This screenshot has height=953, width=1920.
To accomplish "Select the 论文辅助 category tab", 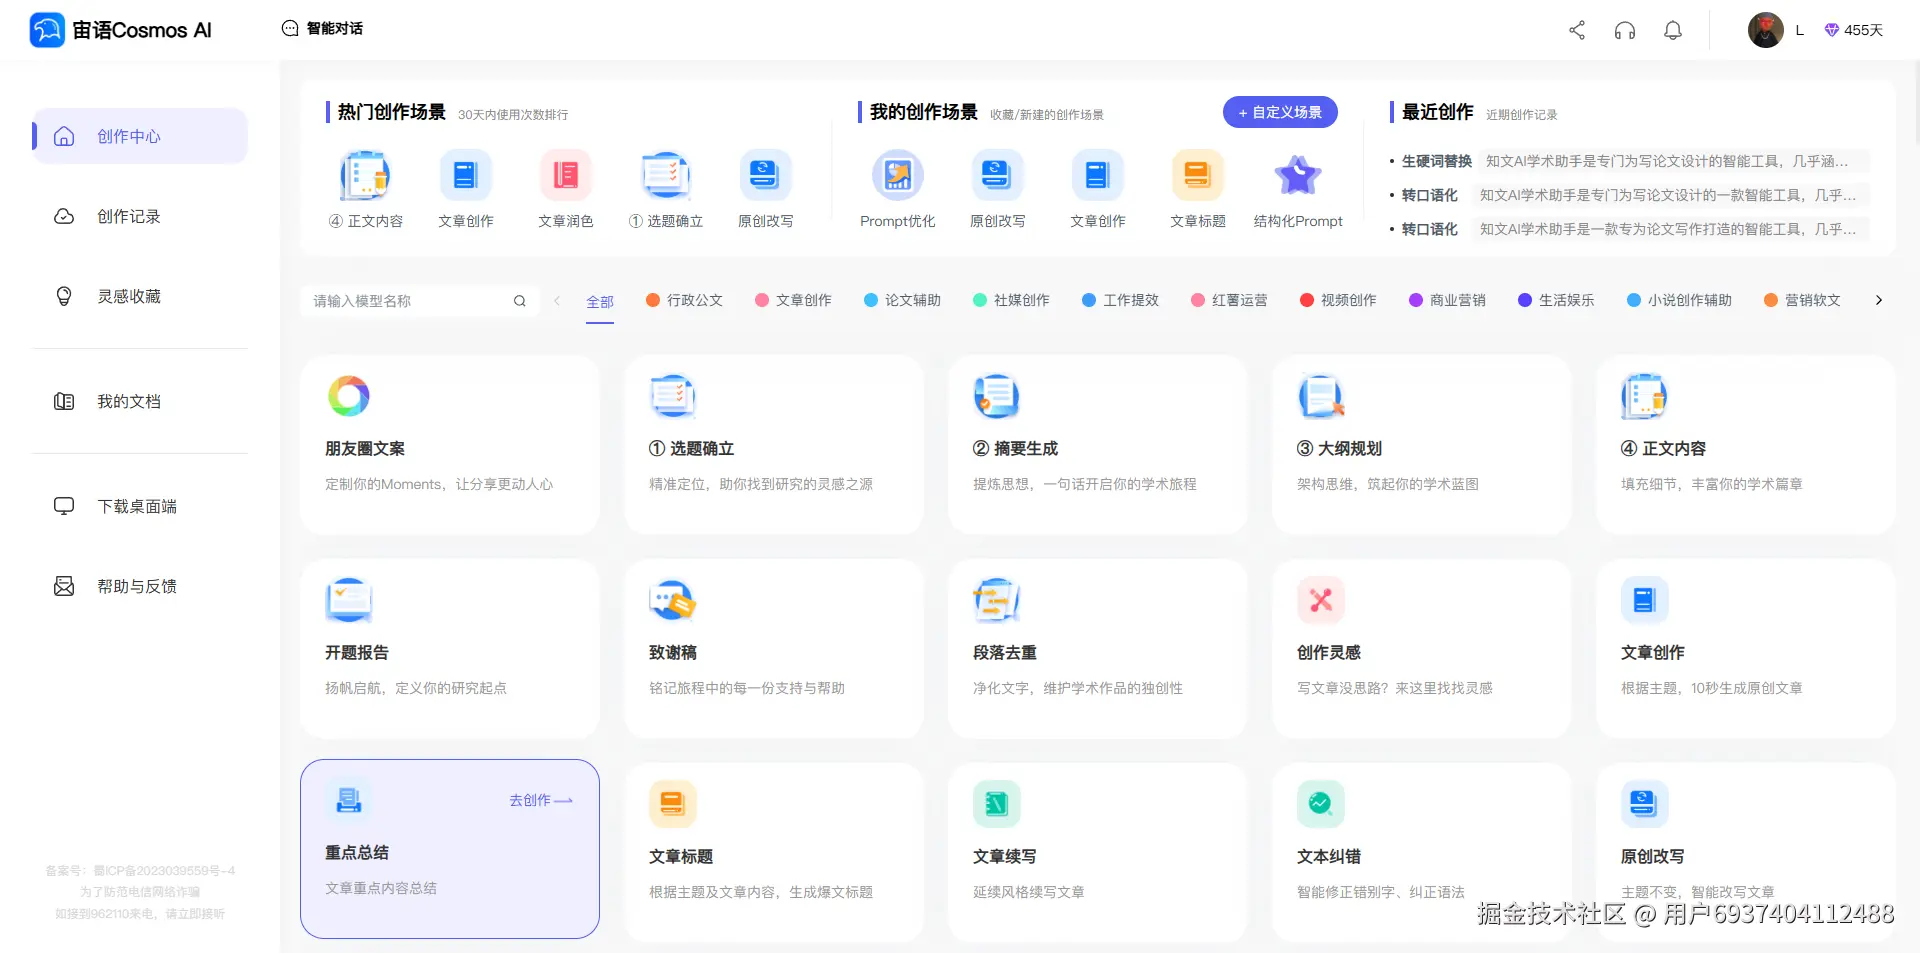I will 903,300.
